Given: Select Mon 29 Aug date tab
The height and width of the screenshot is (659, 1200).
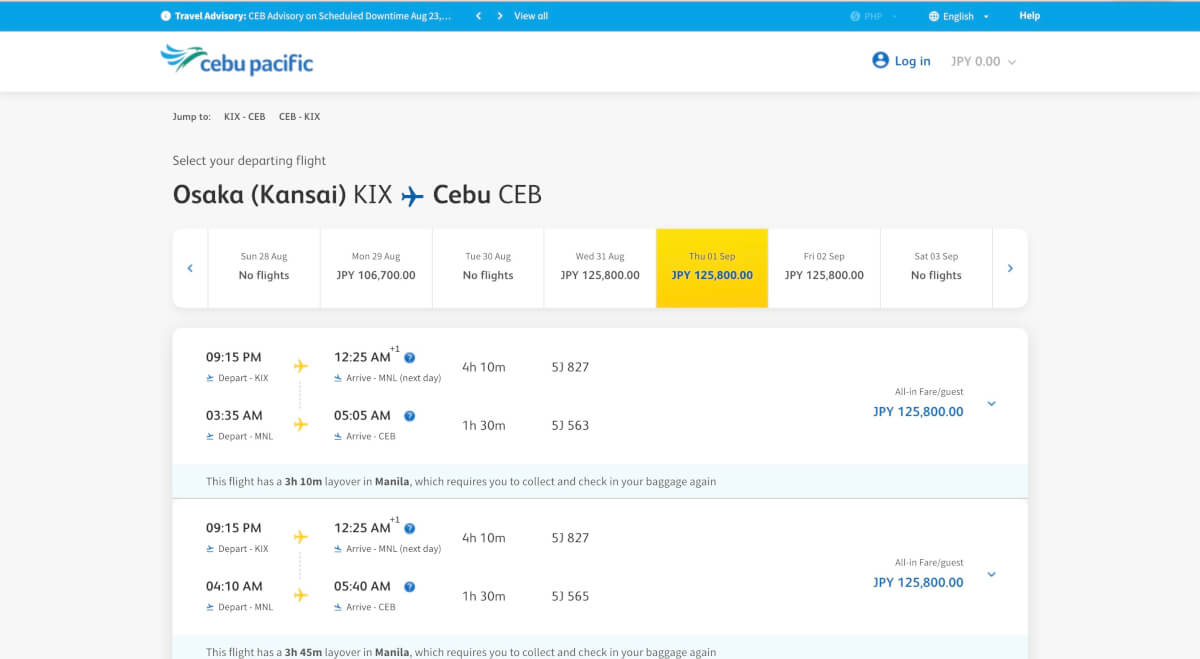Looking at the screenshot, I should 376,267.
